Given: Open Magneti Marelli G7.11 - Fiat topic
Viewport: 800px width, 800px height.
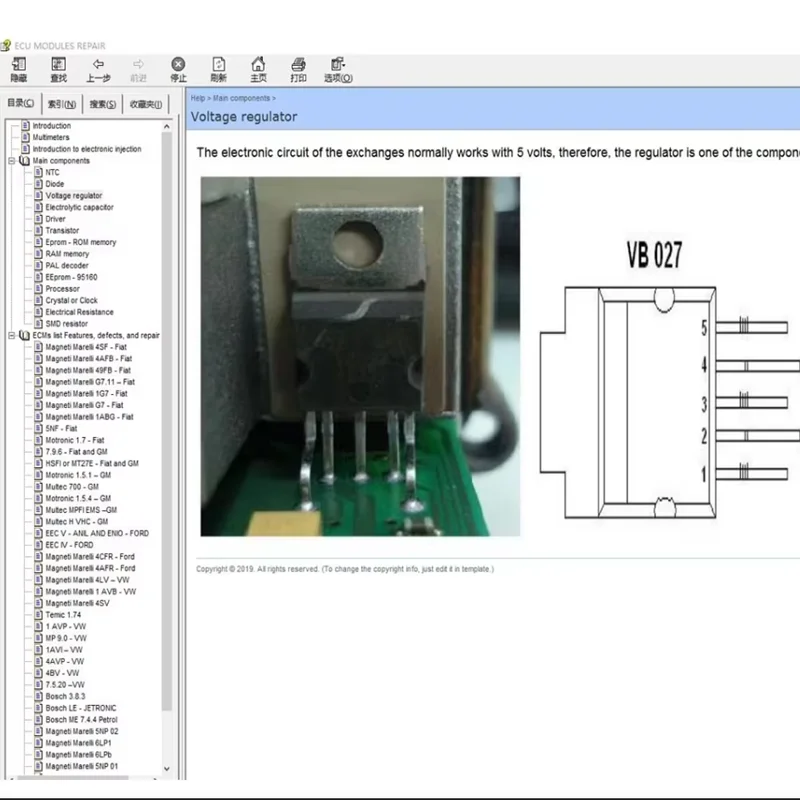Looking at the screenshot, I should pyautogui.click(x=90, y=382).
